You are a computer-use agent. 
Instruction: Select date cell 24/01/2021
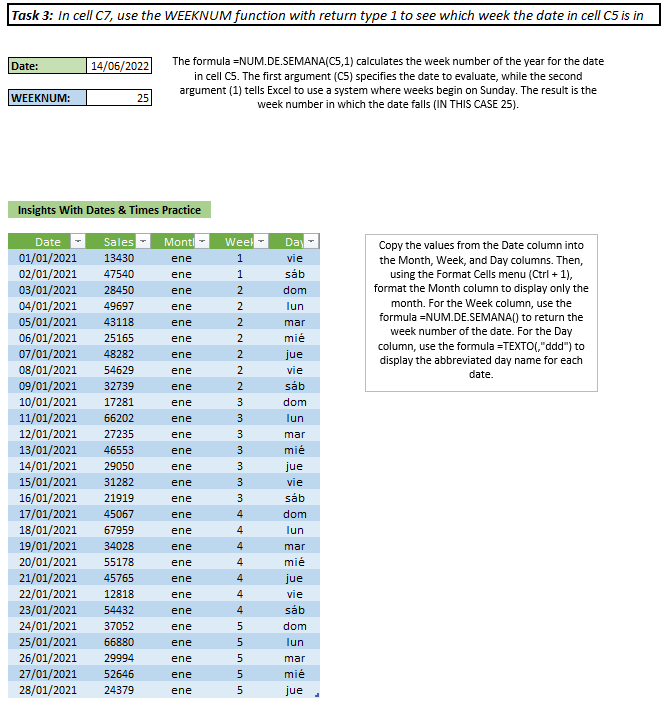point(47,626)
